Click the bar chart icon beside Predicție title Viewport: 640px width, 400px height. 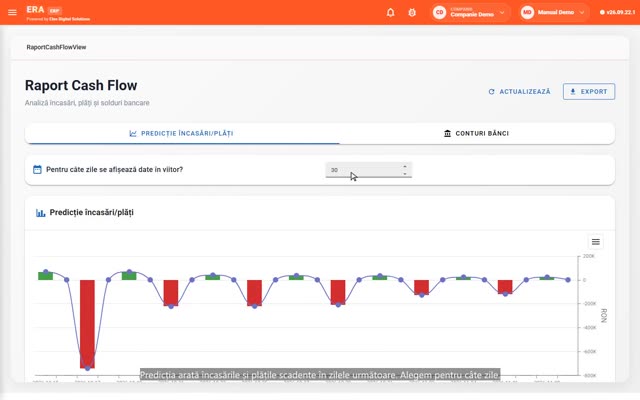coord(40,213)
